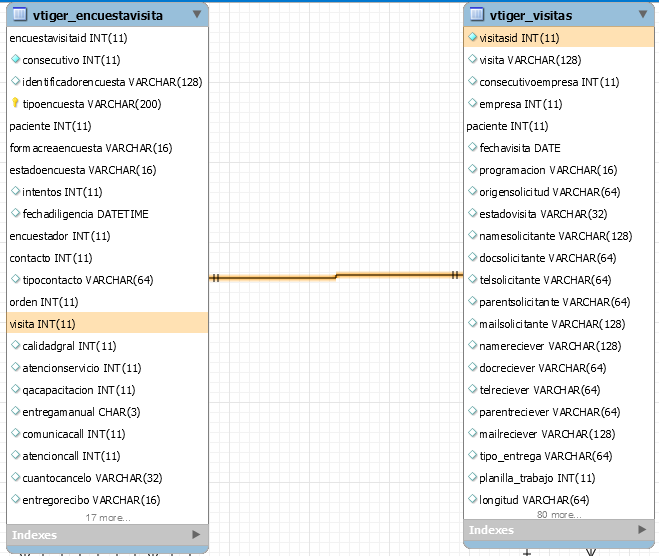659x556 pixels.
Task: Click the diamond icon beside entregamanual
Action: click(x=16, y=411)
